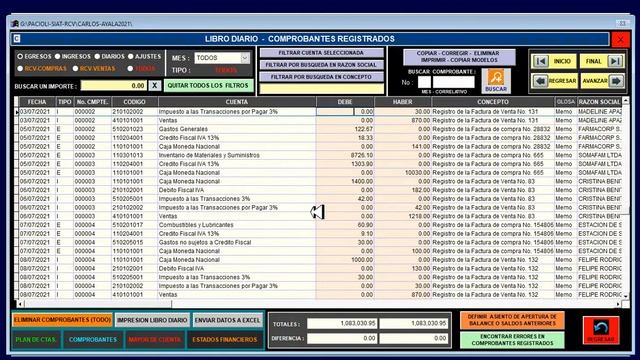Screen dimensions: 640x360
Task: Select the TODOS radio button
Action: 130,69
